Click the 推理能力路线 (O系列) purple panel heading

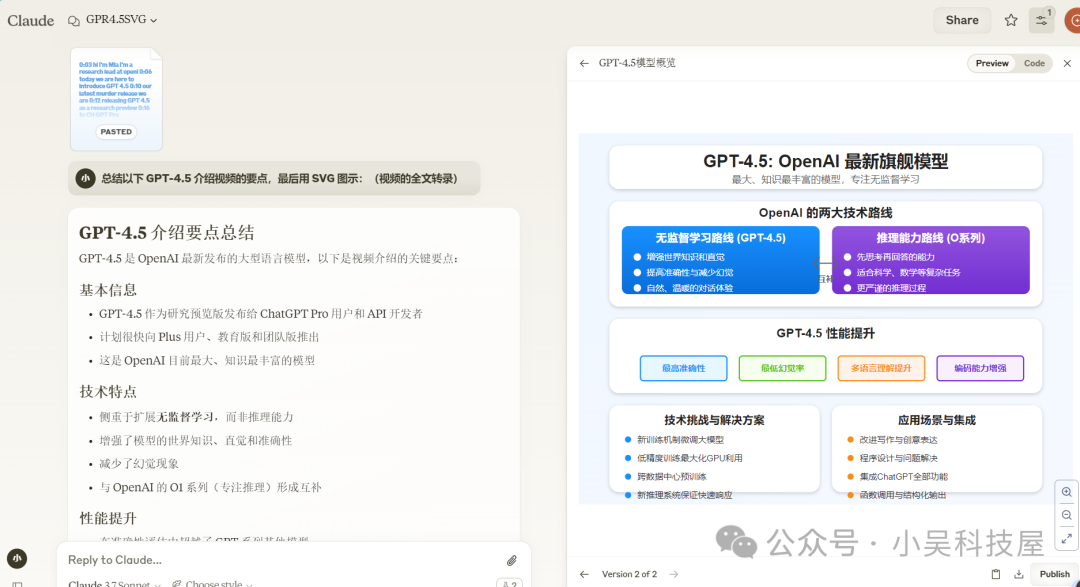coord(931,238)
